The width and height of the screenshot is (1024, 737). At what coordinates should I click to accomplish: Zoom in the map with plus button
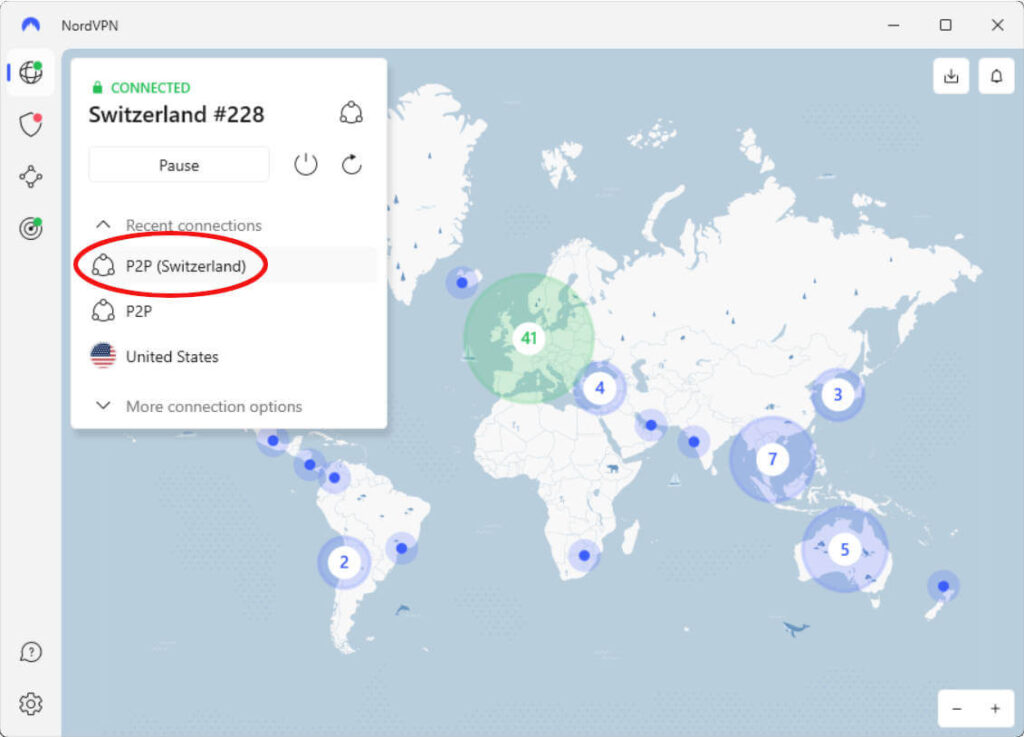(x=995, y=708)
